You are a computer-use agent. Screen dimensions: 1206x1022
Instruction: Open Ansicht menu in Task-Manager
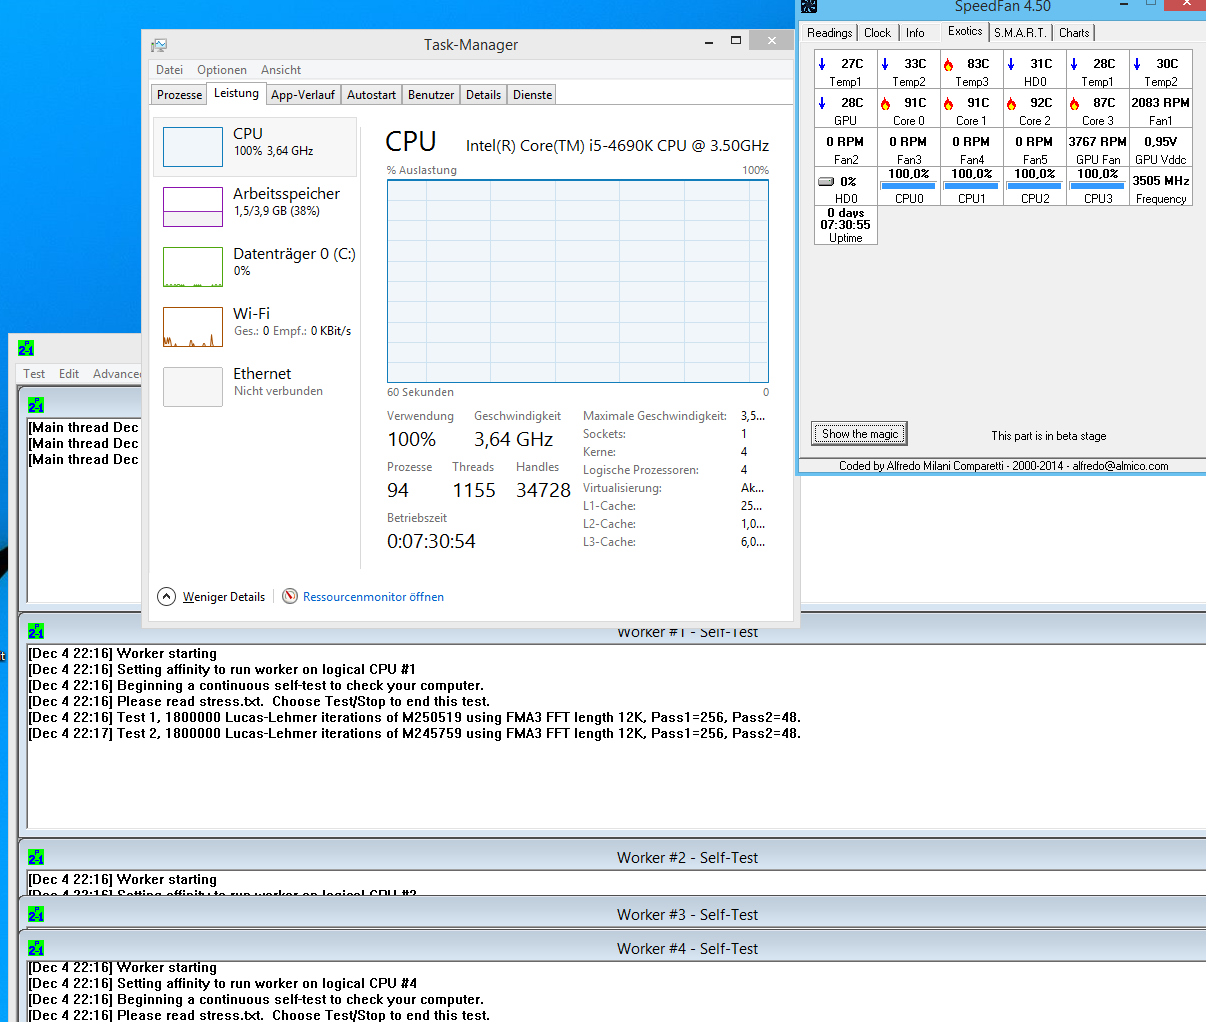point(281,70)
